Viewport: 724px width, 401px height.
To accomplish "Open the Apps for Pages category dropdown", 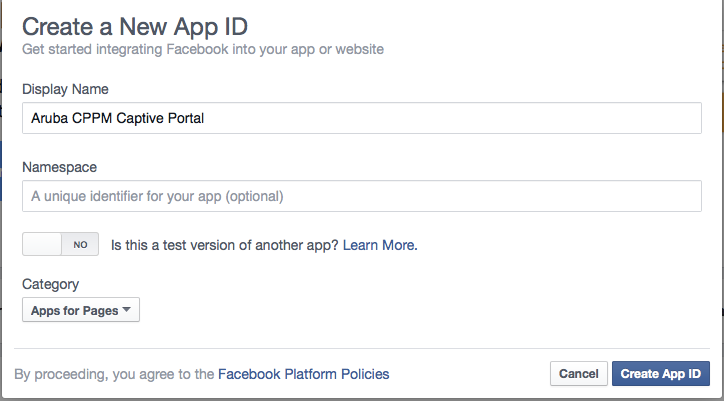I will (81, 310).
